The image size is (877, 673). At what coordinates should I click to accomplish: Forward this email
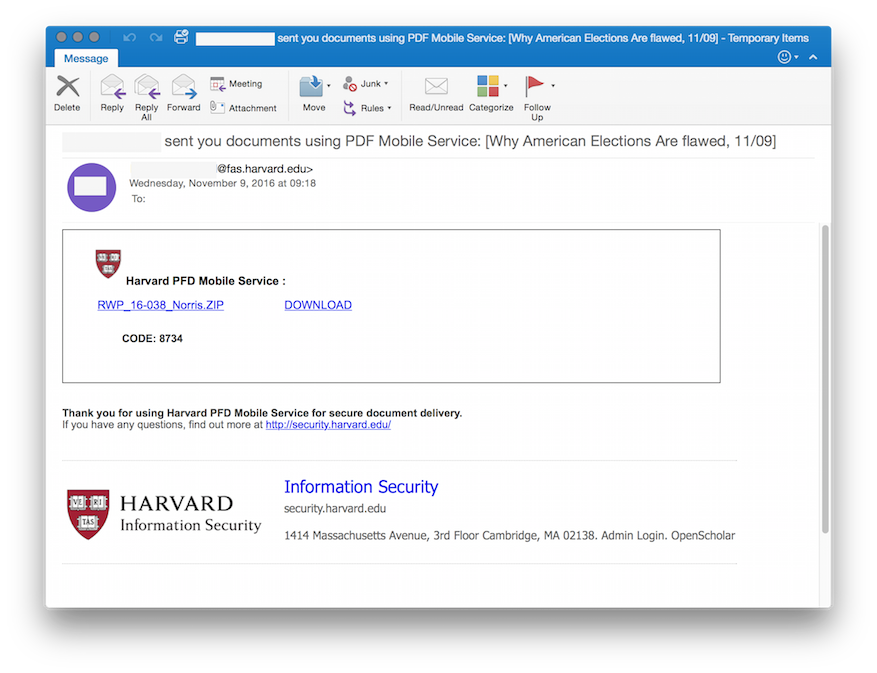coord(183,95)
